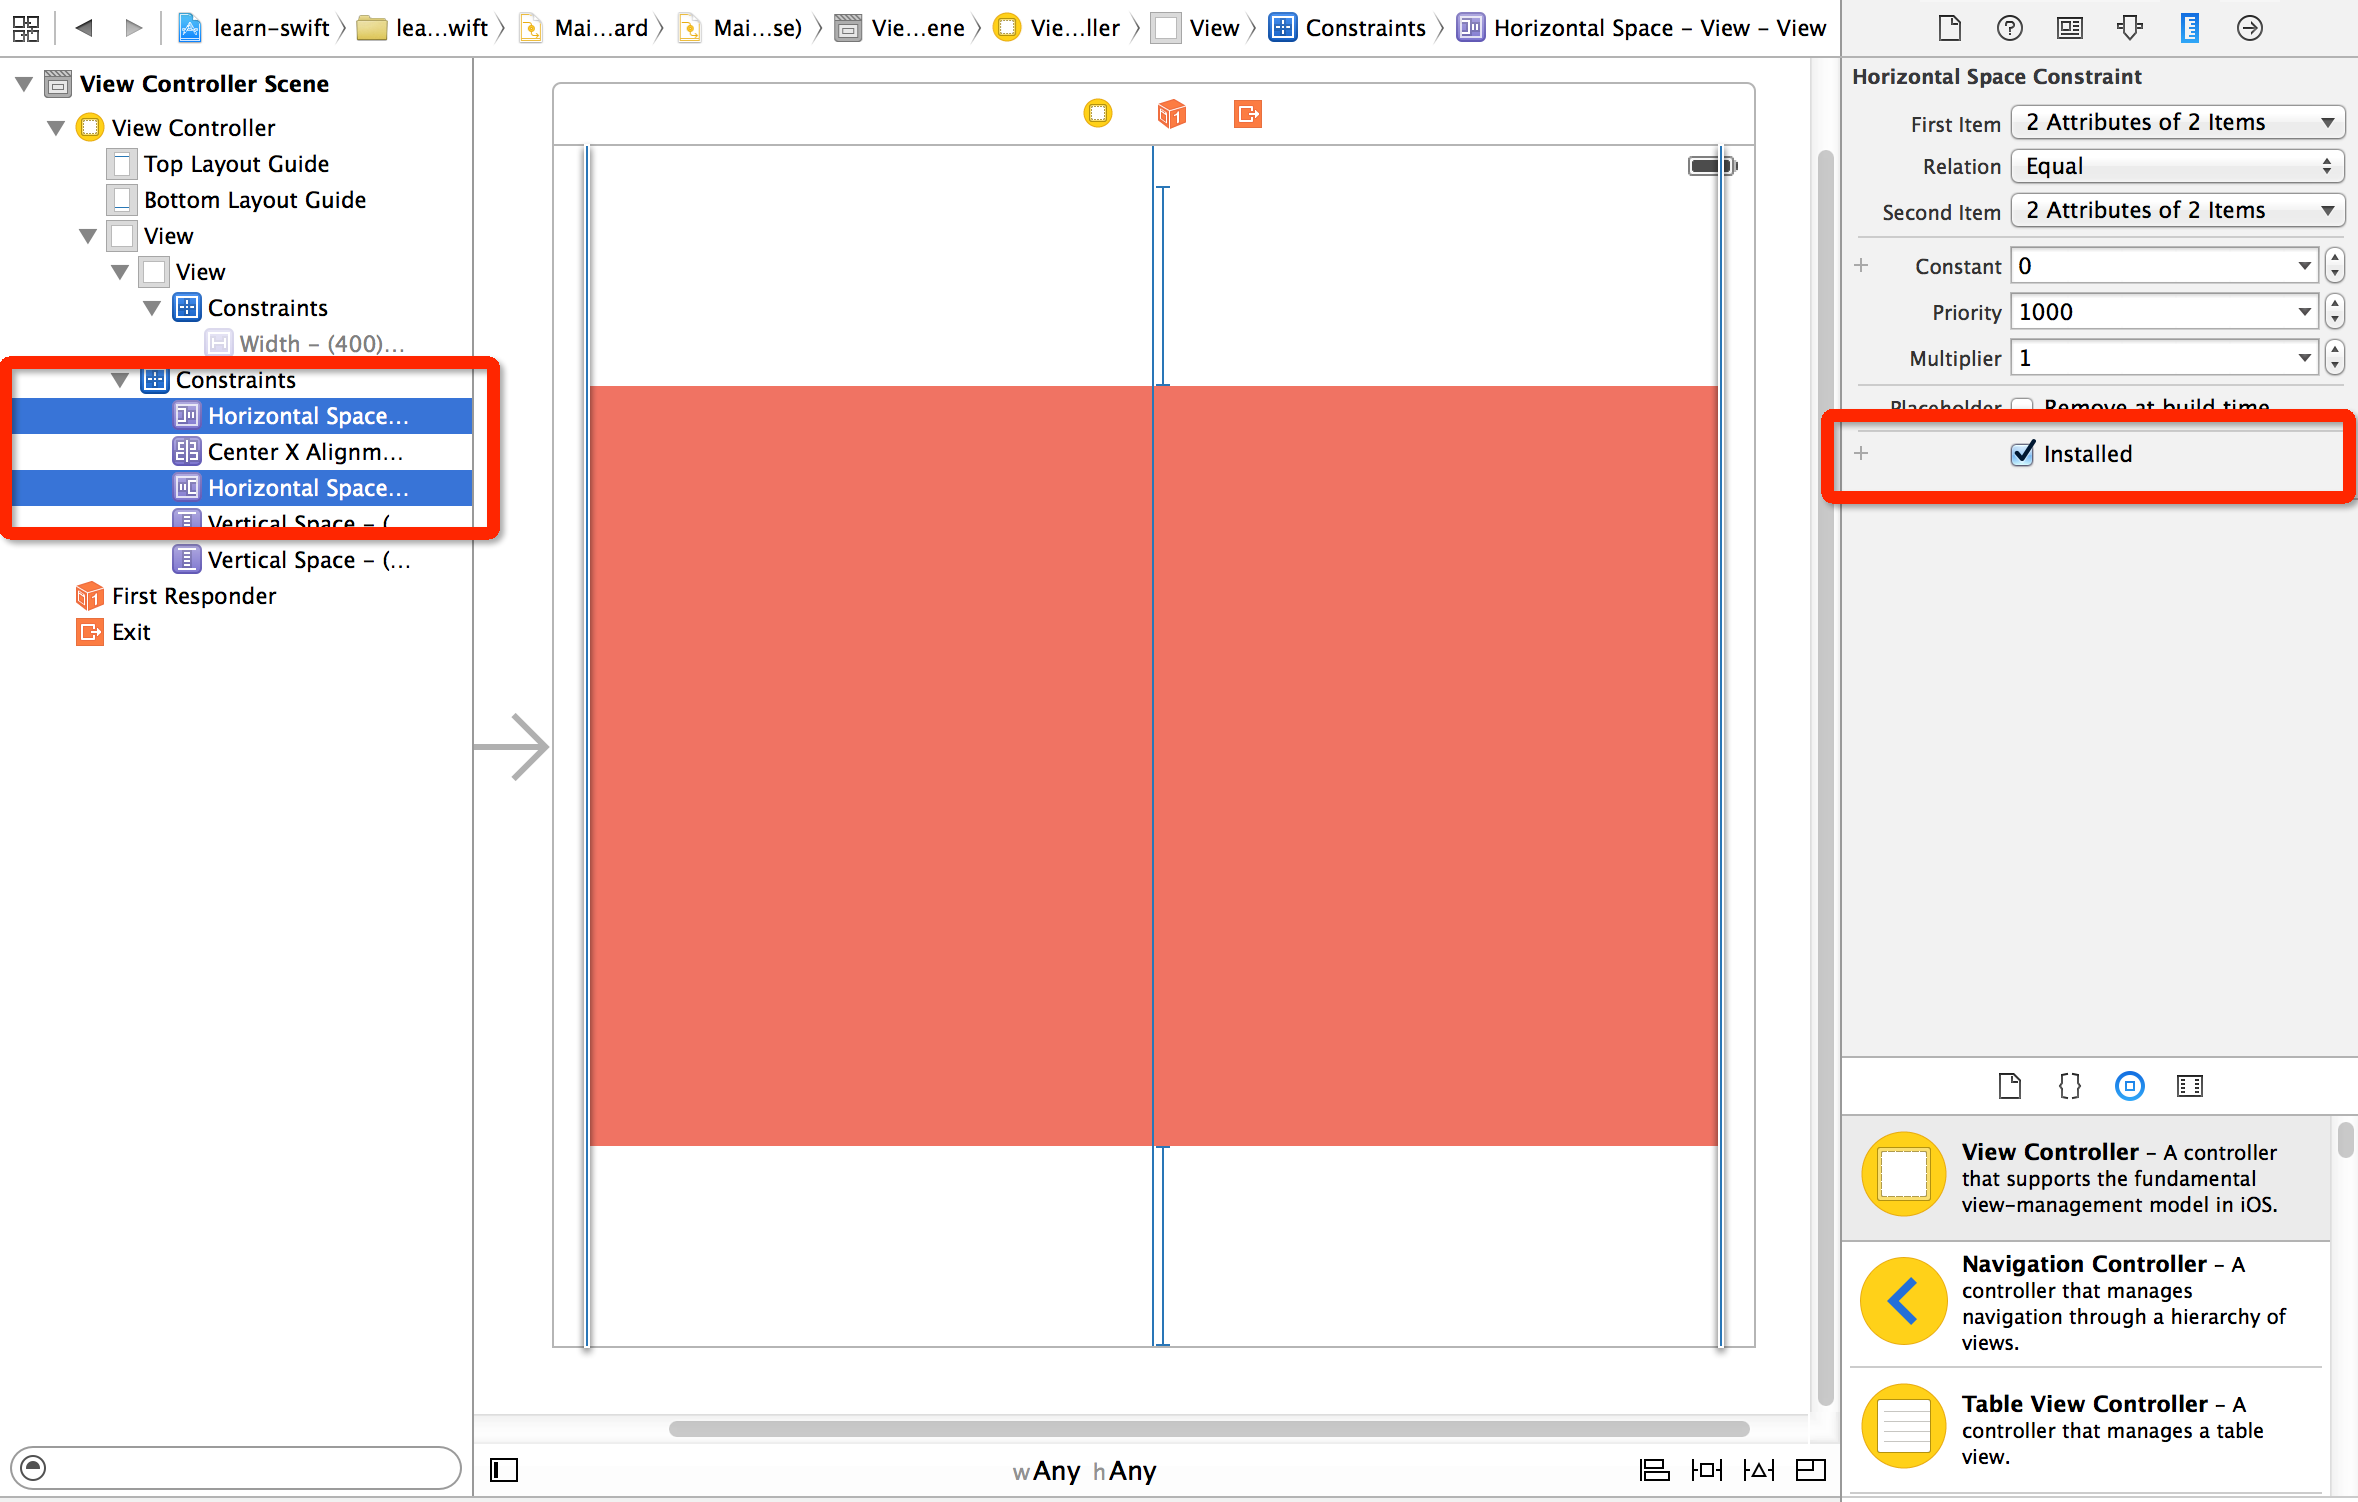
Task: Open the Pin constraints tool
Action: 1707,1470
